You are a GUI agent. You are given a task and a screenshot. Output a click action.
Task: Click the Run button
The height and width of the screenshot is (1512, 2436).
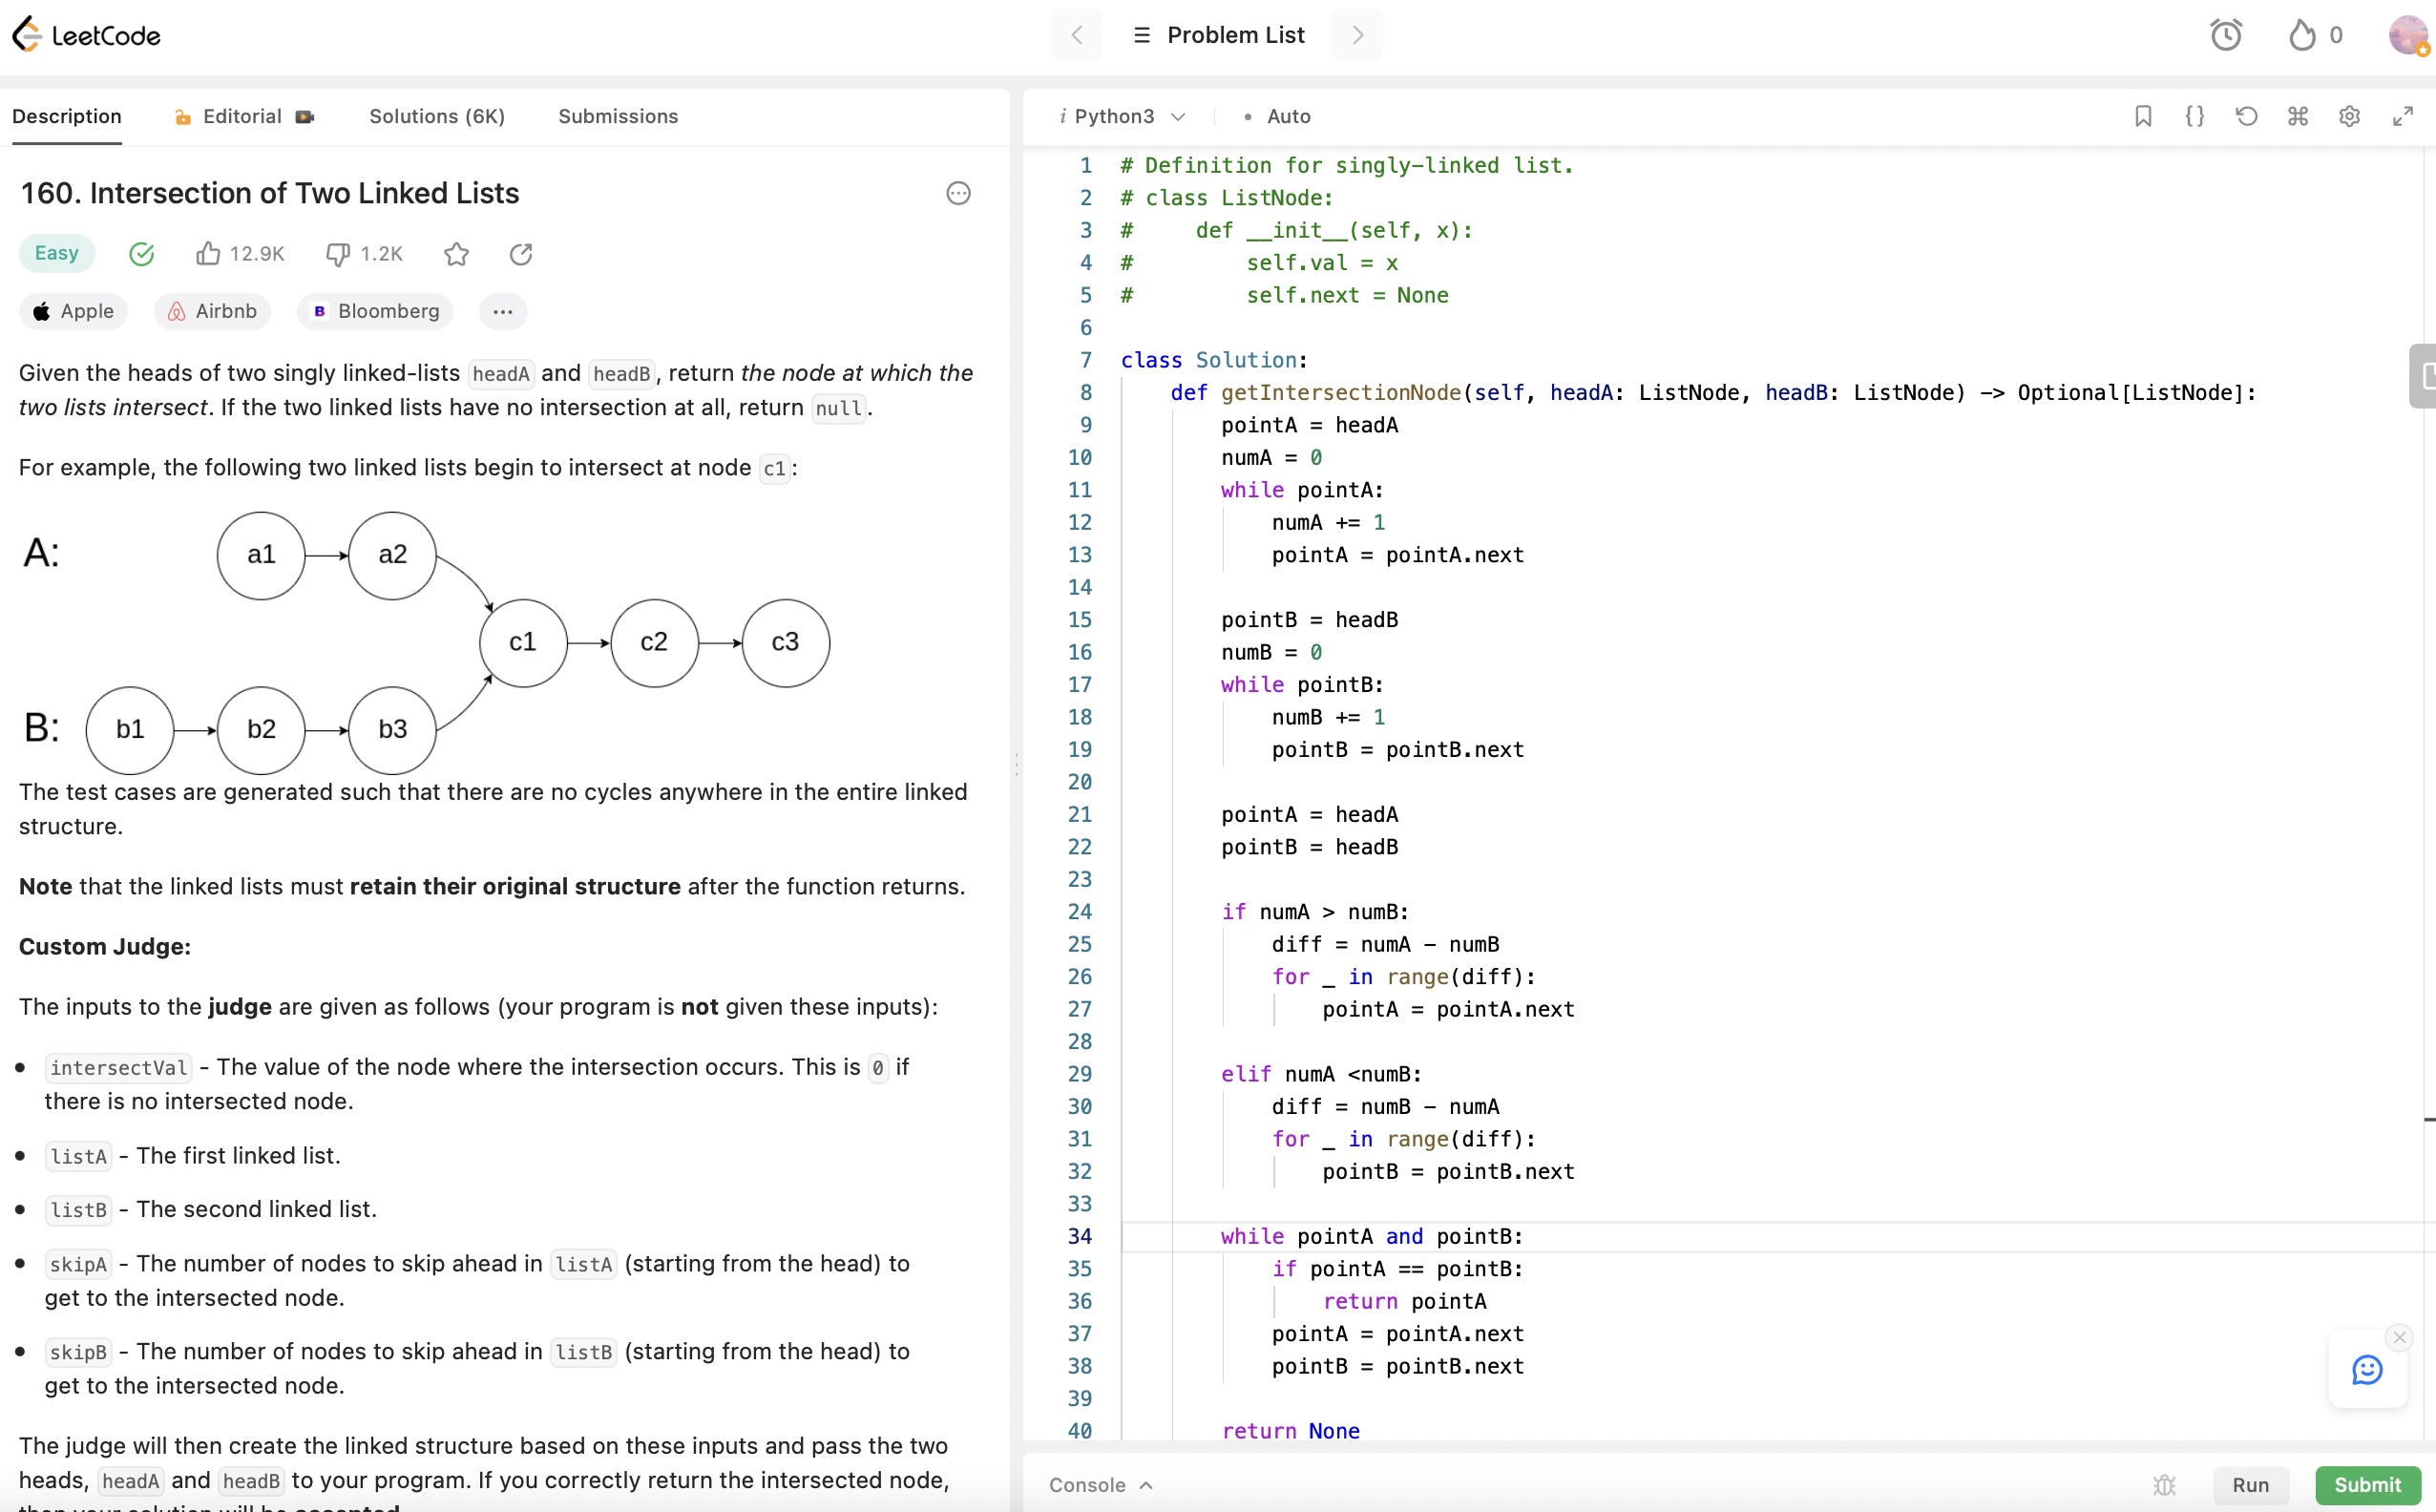click(x=2250, y=1485)
